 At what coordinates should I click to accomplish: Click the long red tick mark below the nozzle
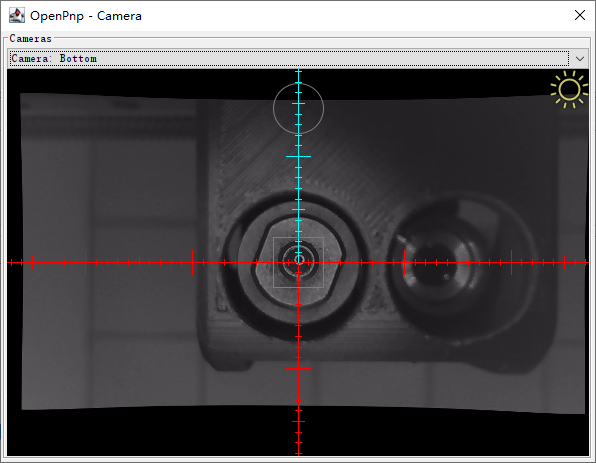tap(298, 368)
